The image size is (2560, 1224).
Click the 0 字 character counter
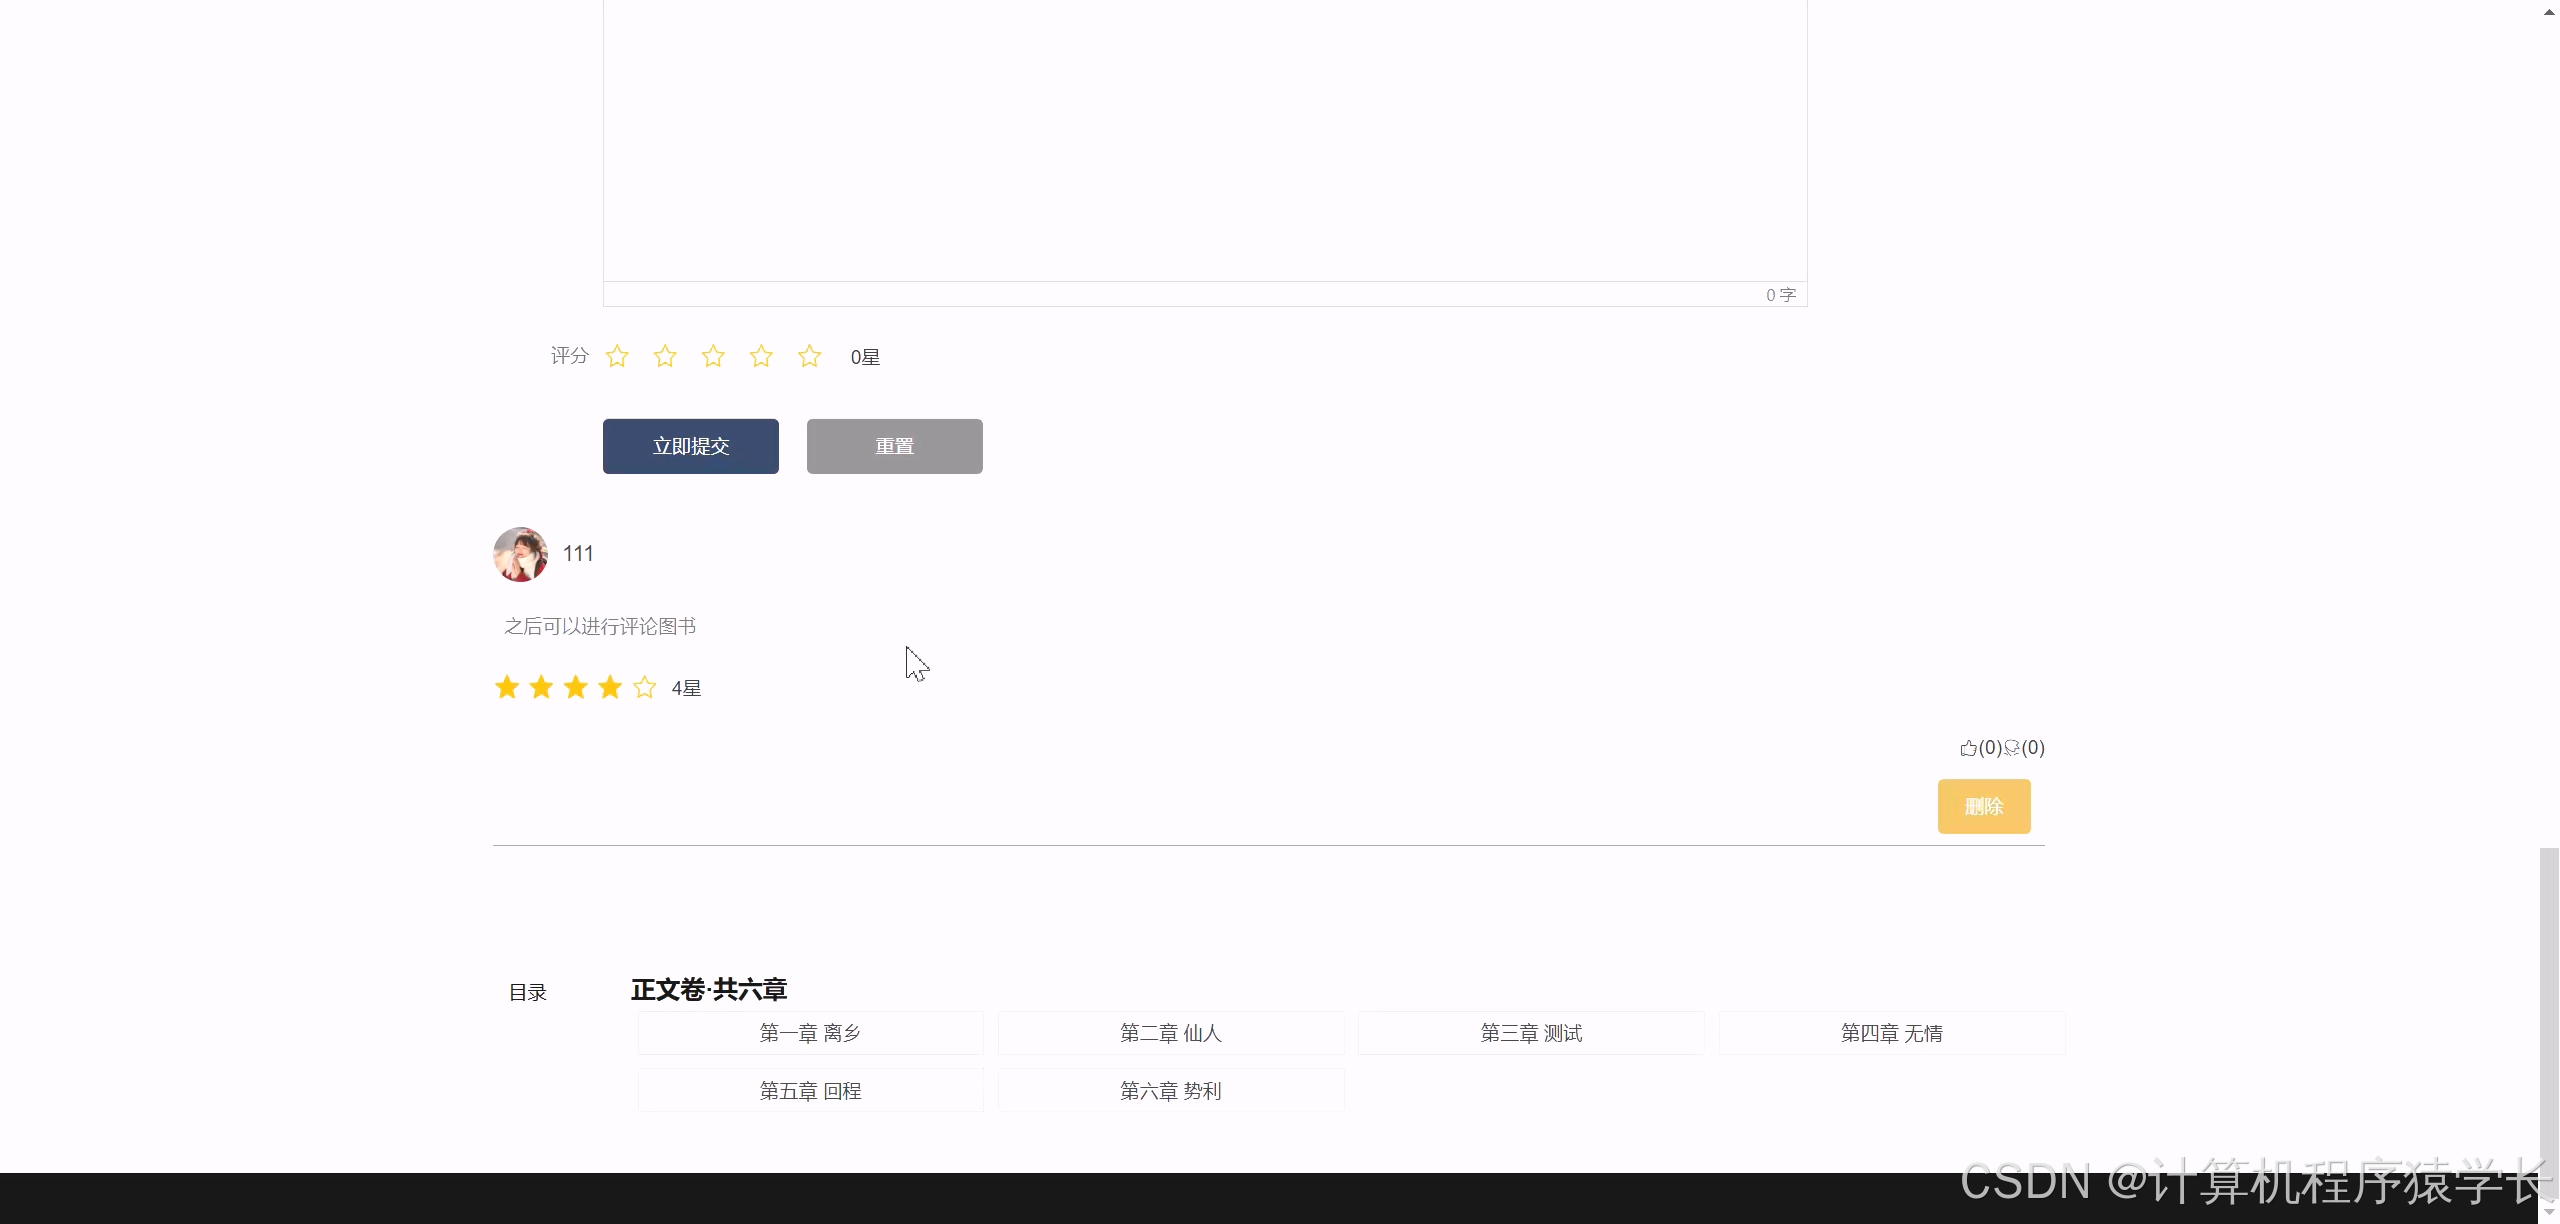1781,295
